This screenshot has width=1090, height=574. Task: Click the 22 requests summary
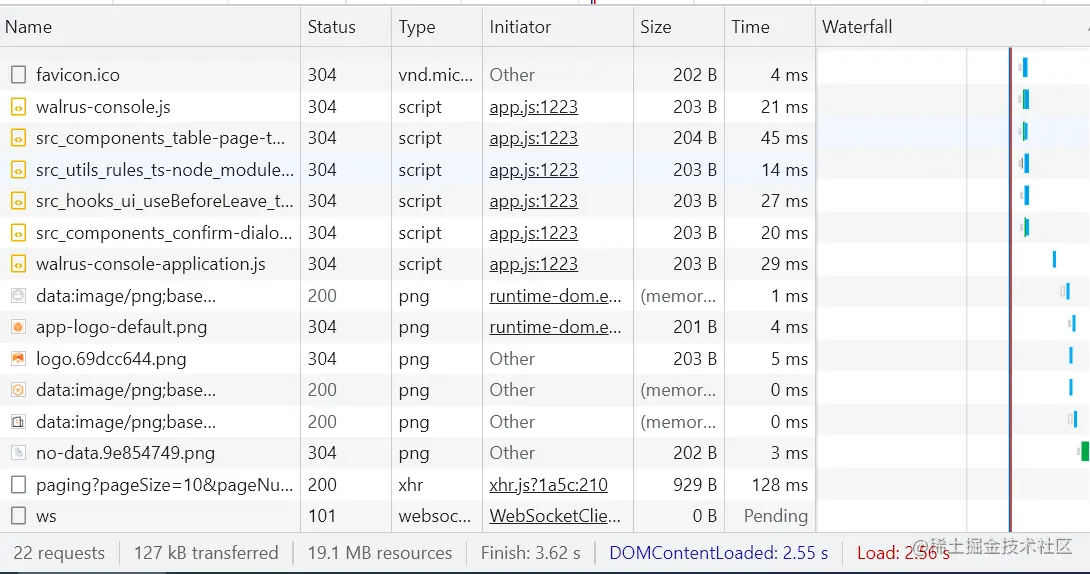(x=59, y=553)
